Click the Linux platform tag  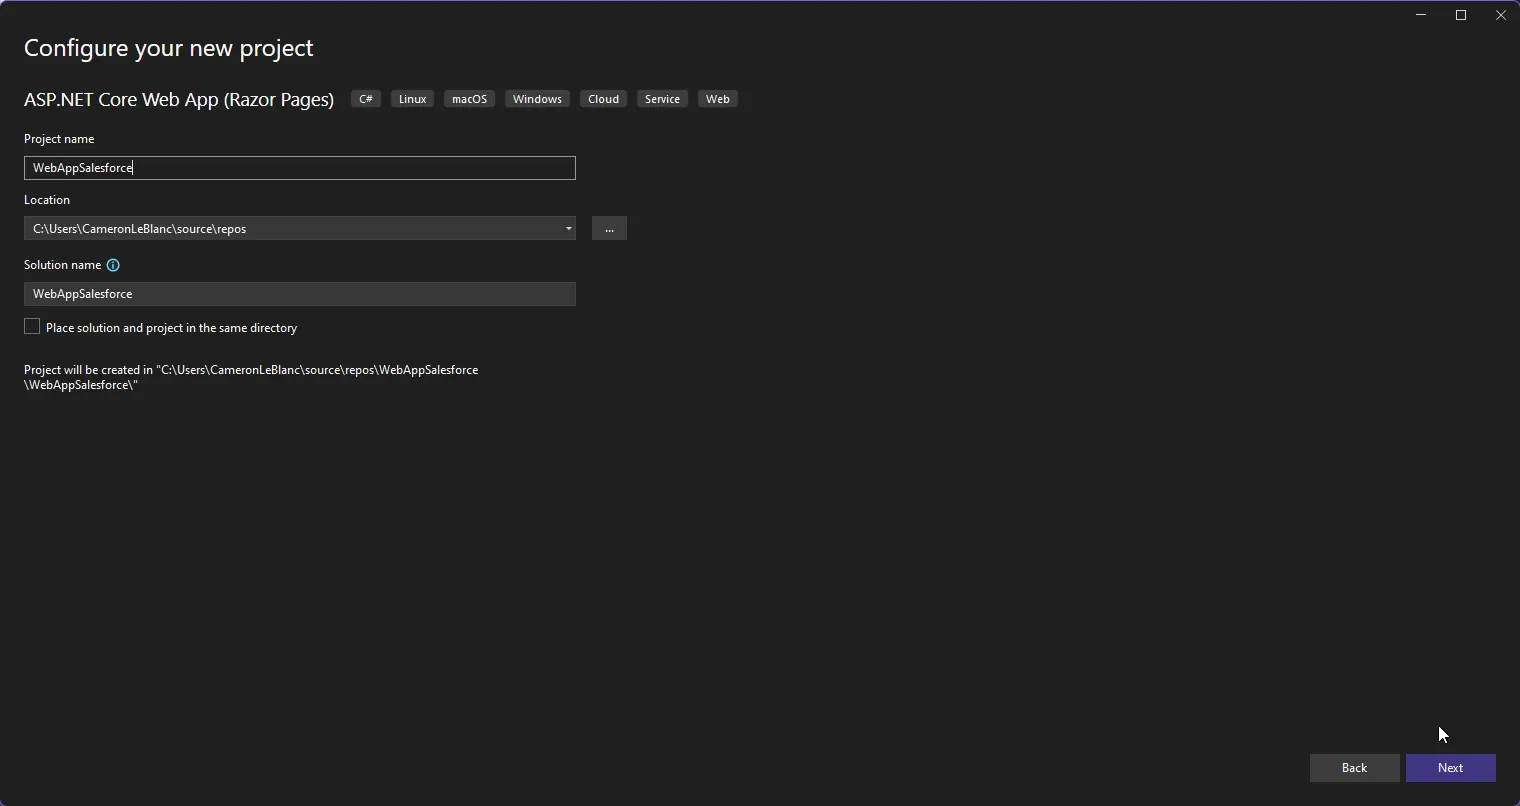(x=412, y=99)
